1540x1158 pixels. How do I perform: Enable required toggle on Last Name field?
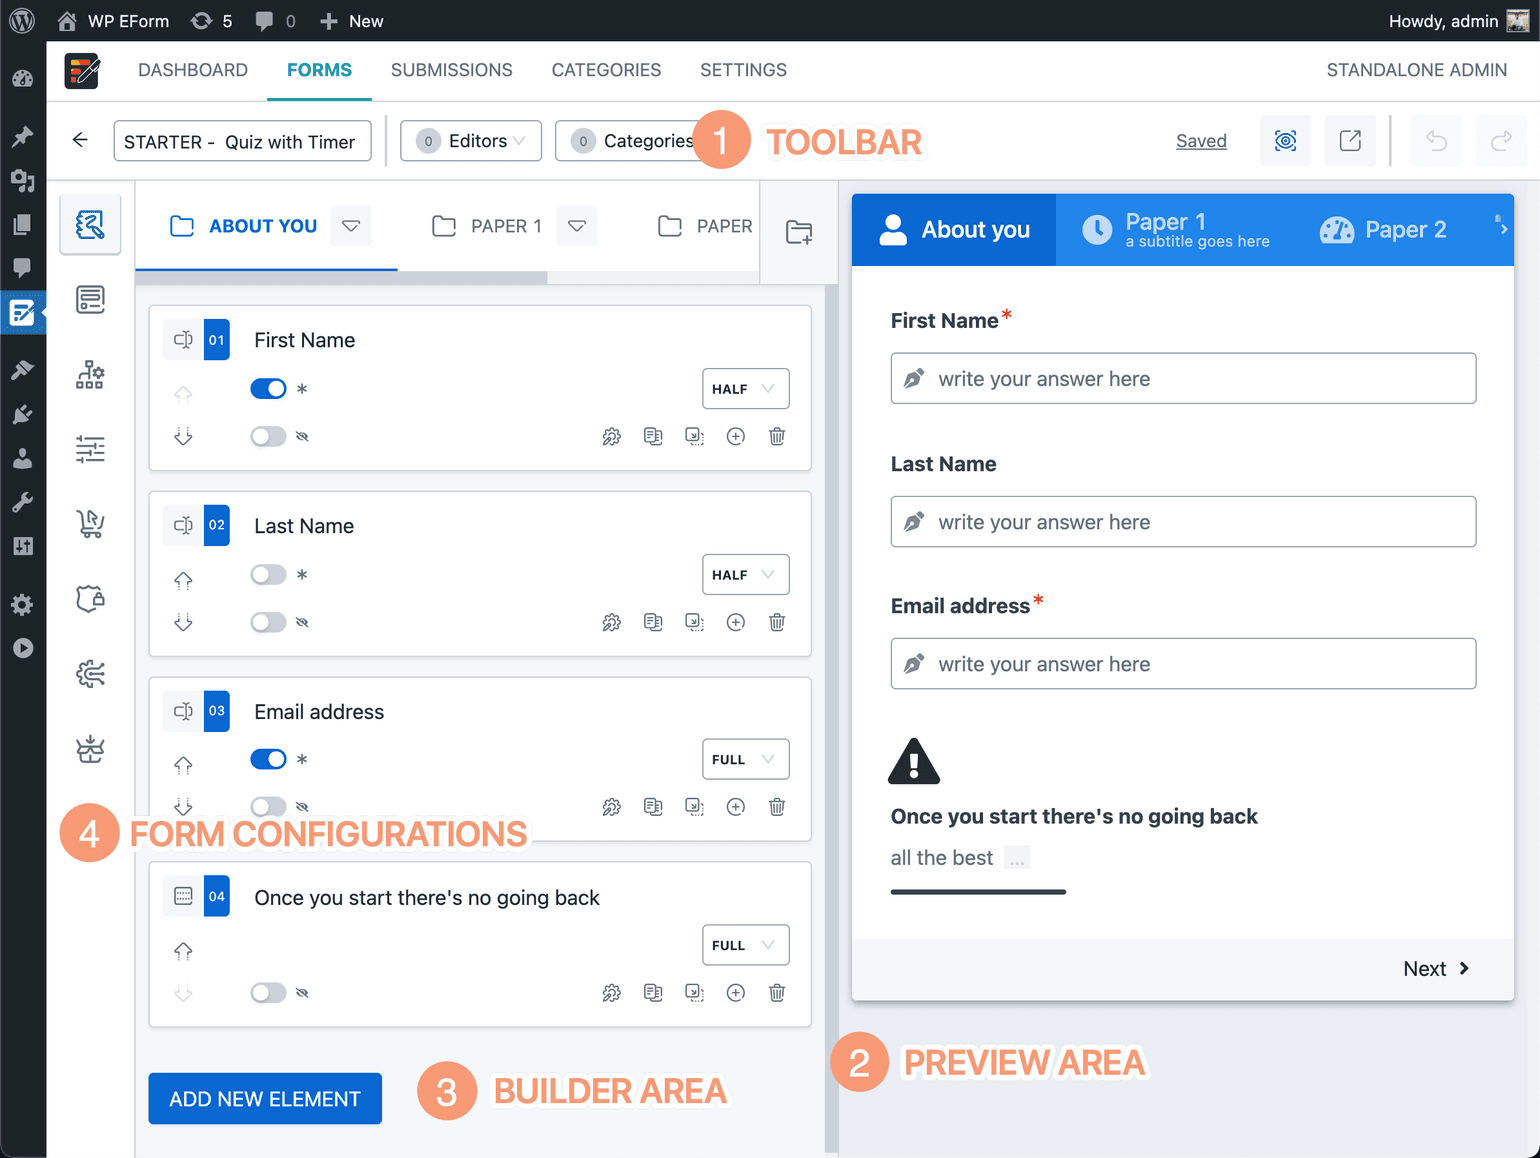pyautogui.click(x=268, y=574)
